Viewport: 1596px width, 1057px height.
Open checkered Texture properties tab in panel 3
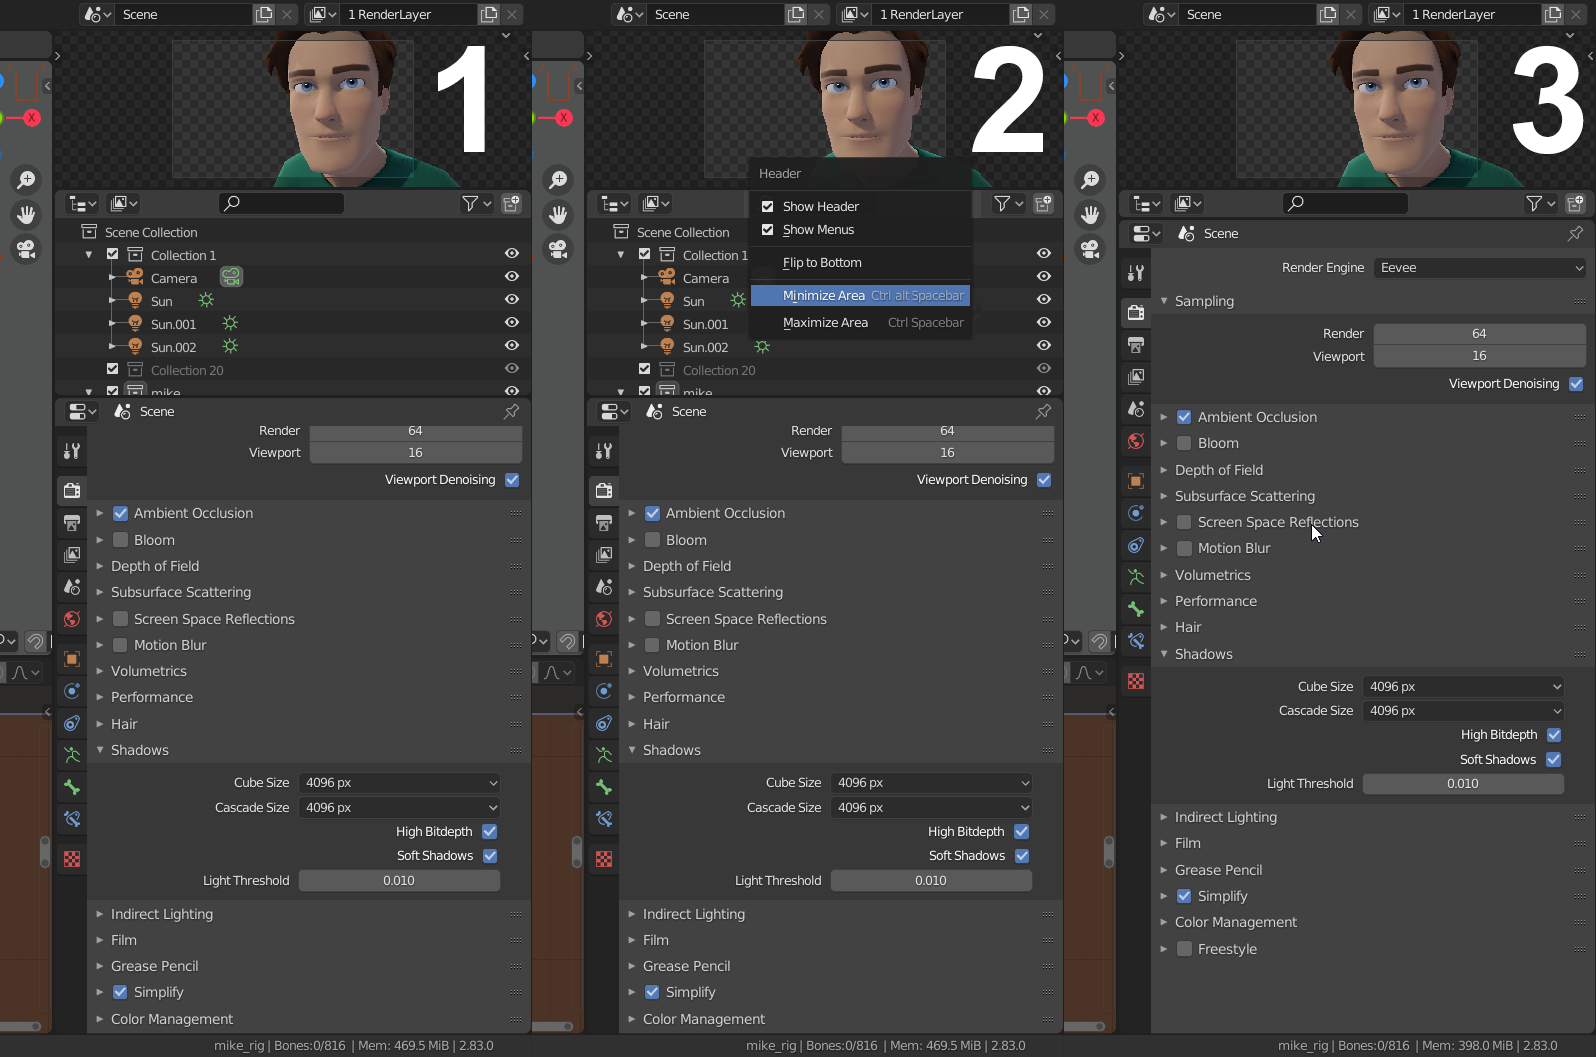(1136, 681)
